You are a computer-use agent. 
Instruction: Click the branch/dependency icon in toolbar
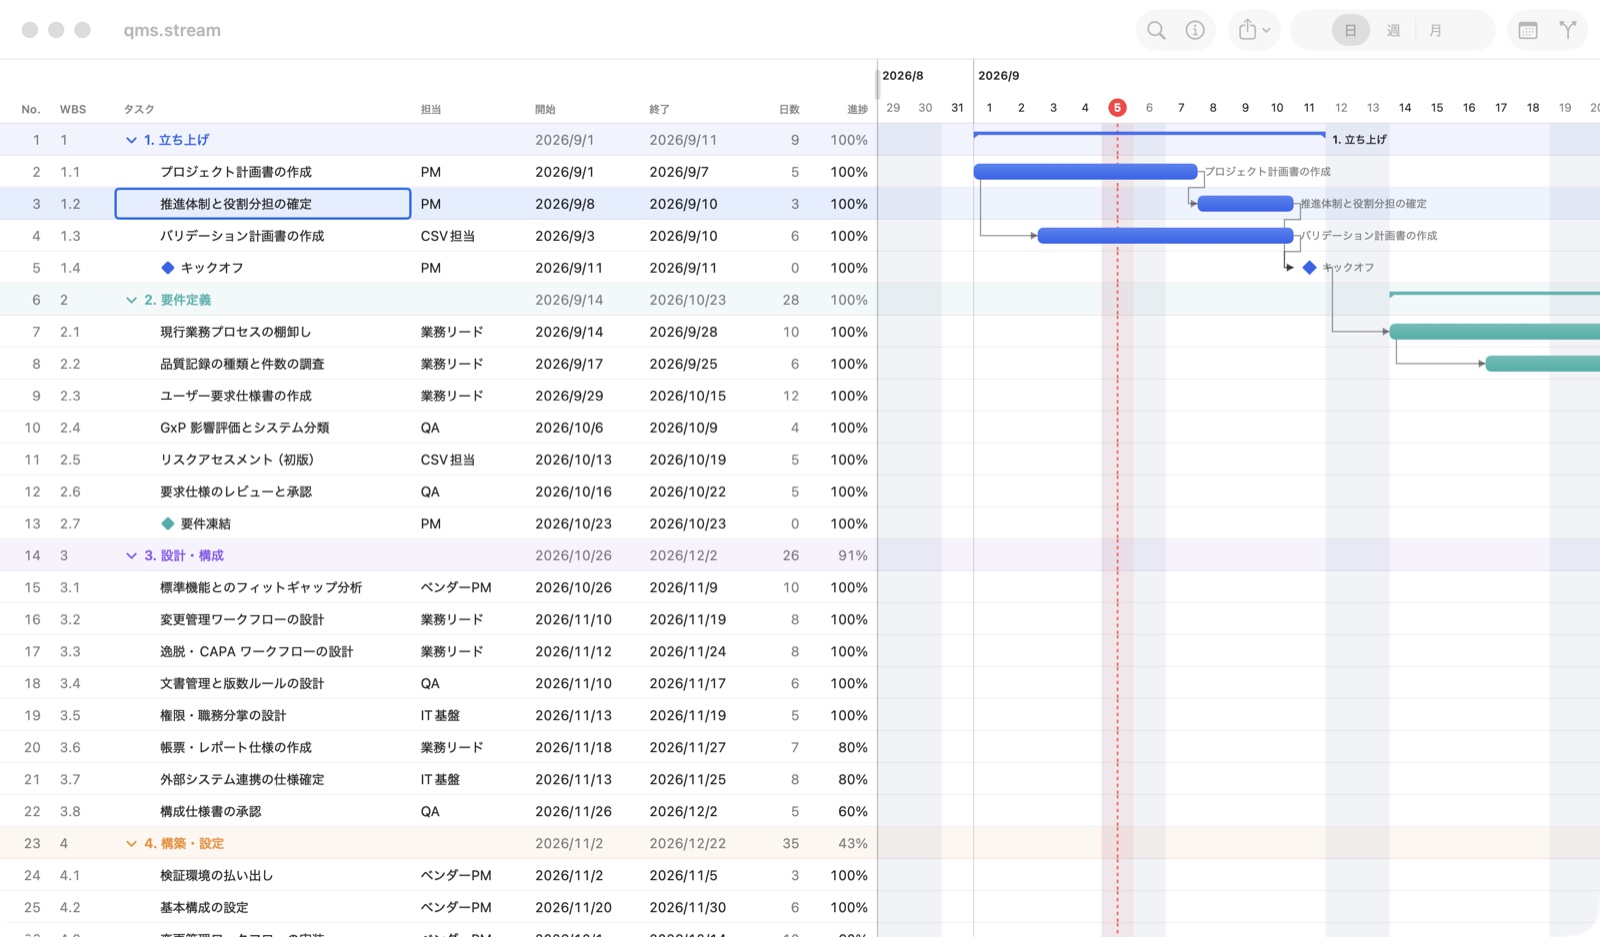[x=1568, y=30]
